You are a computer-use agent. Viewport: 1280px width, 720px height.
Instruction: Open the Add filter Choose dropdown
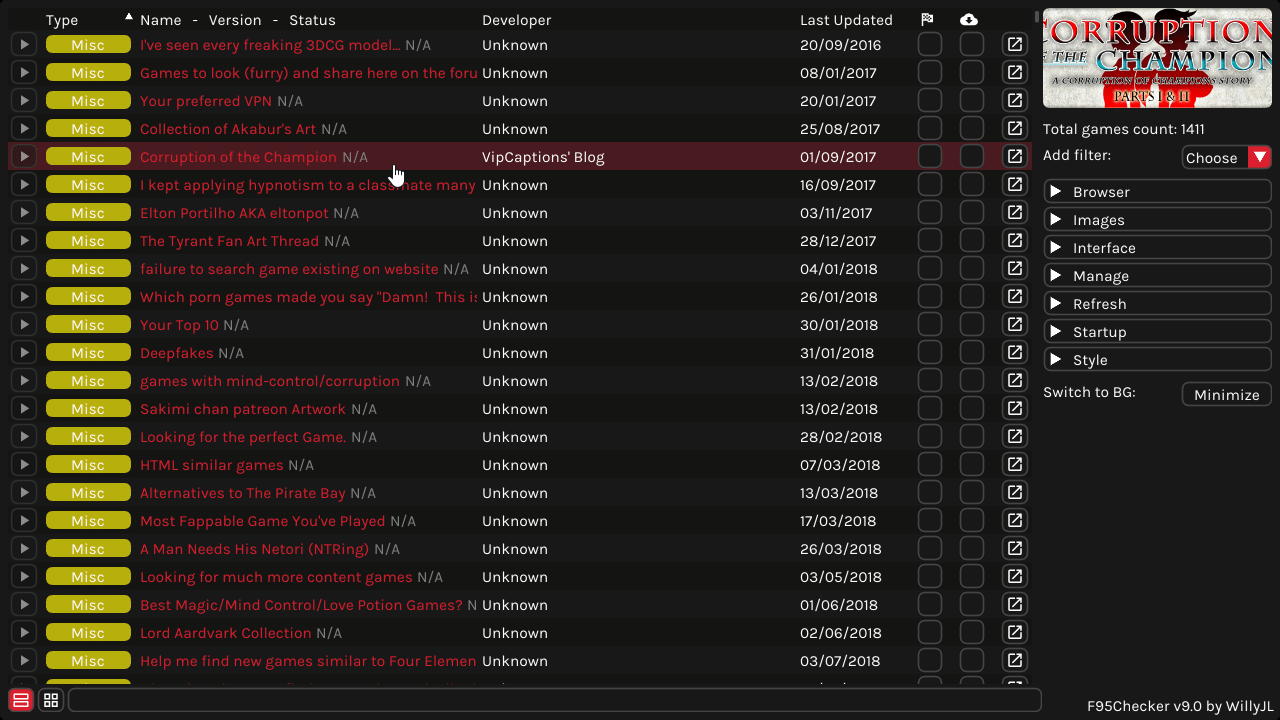click(x=1226, y=158)
